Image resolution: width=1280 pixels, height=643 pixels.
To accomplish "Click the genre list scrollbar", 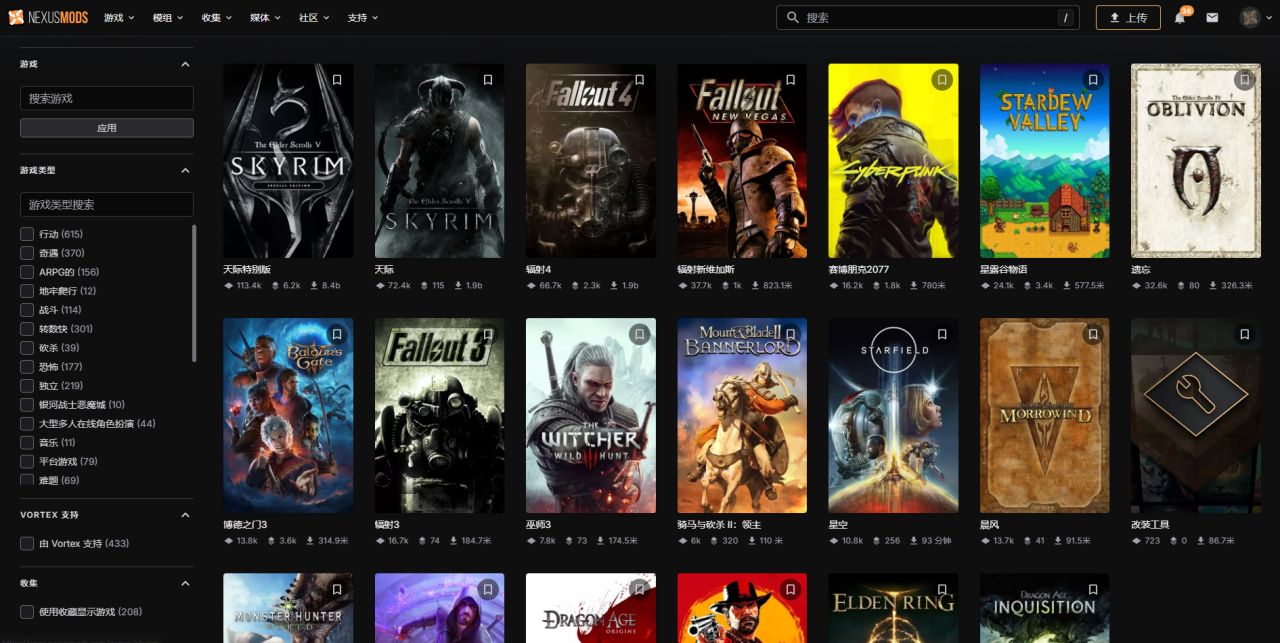I will pos(194,293).
